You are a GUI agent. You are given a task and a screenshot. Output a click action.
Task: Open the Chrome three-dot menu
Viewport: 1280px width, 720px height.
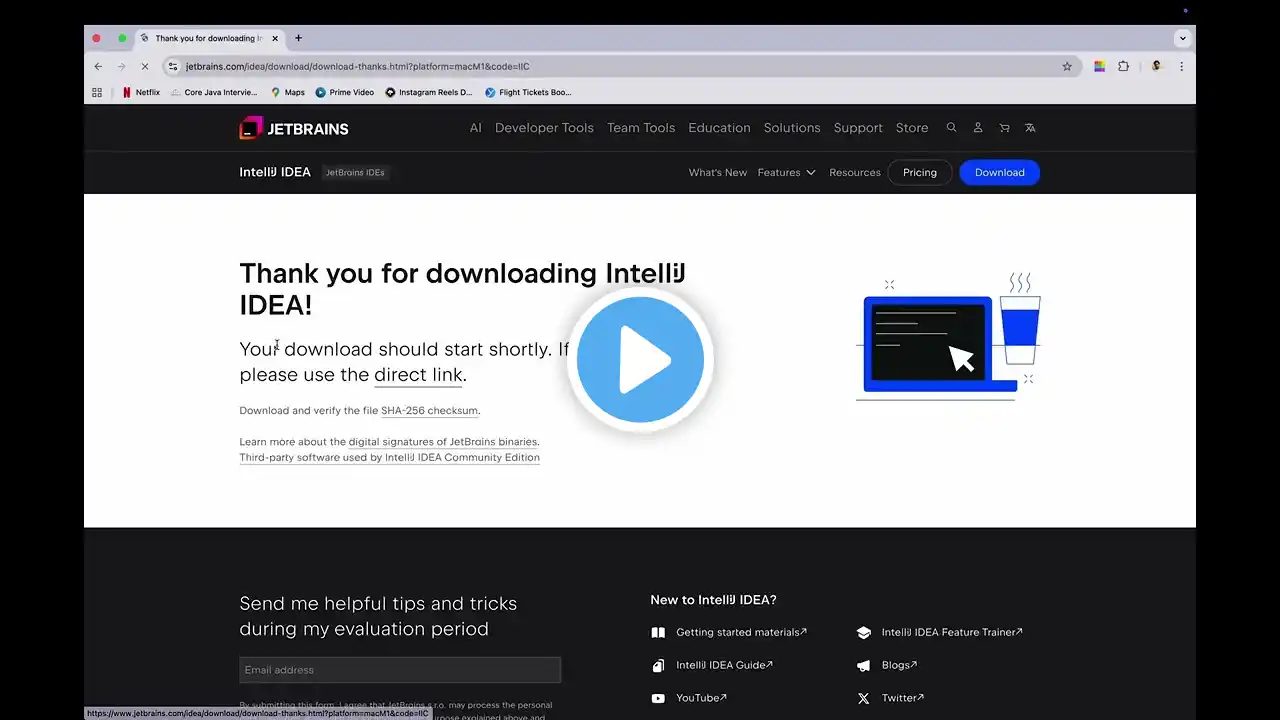pyautogui.click(x=1181, y=66)
